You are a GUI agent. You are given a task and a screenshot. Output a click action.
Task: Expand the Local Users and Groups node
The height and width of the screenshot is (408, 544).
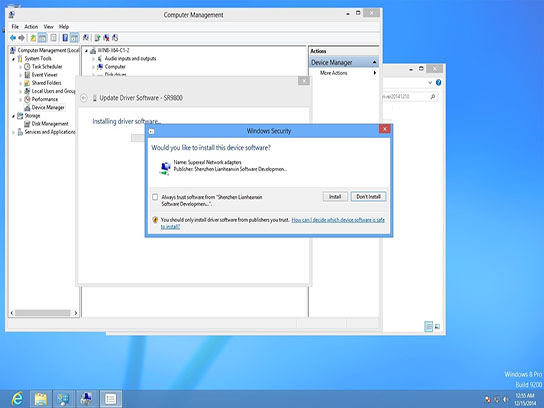pyautogui.click(x=20, y=92)
